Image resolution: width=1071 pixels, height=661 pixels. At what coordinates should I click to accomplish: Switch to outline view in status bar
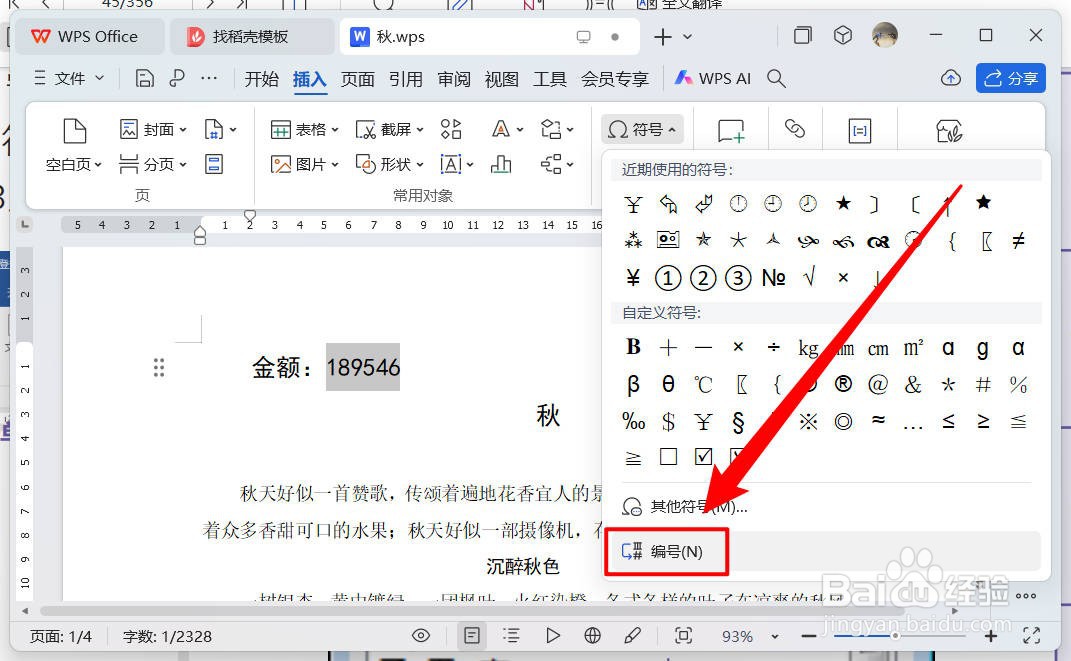coord(511,635)
